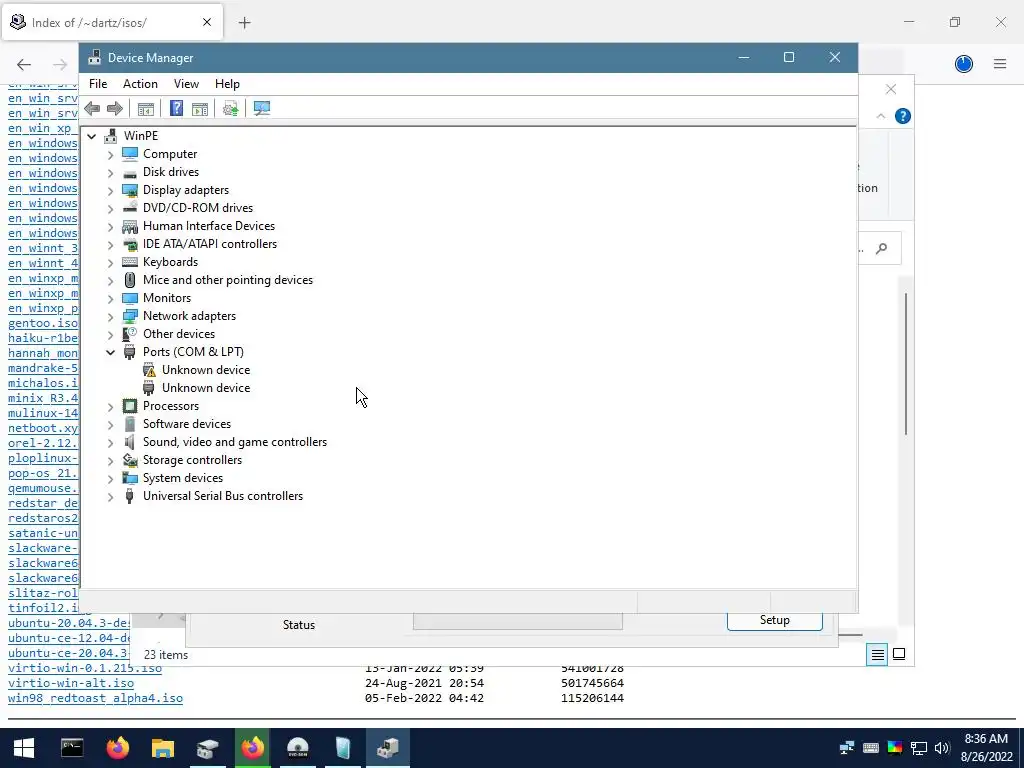
Task: Open the blue question-mark Help toolbar icon
Action: (x=176, y=108)
